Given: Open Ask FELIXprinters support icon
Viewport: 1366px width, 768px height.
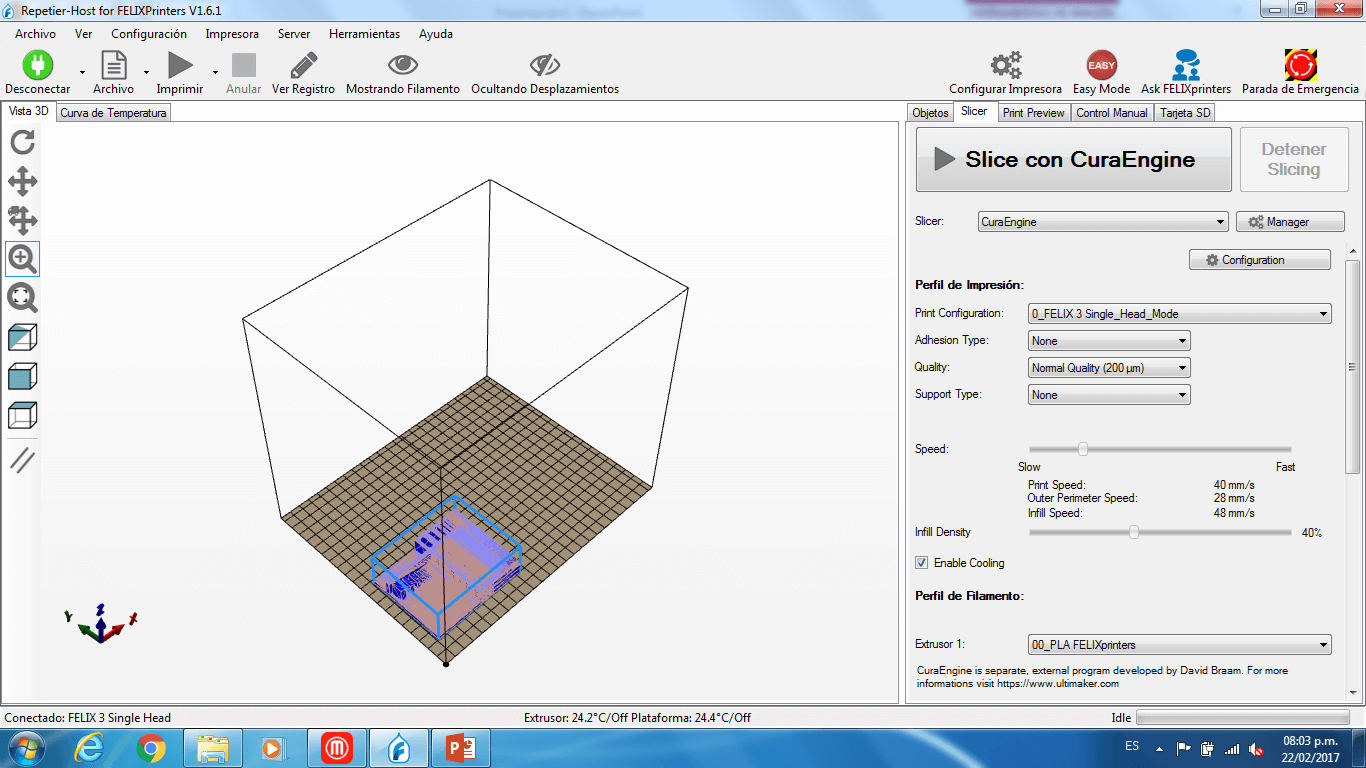Looking at the screenshot, I should pos(1186,65).
